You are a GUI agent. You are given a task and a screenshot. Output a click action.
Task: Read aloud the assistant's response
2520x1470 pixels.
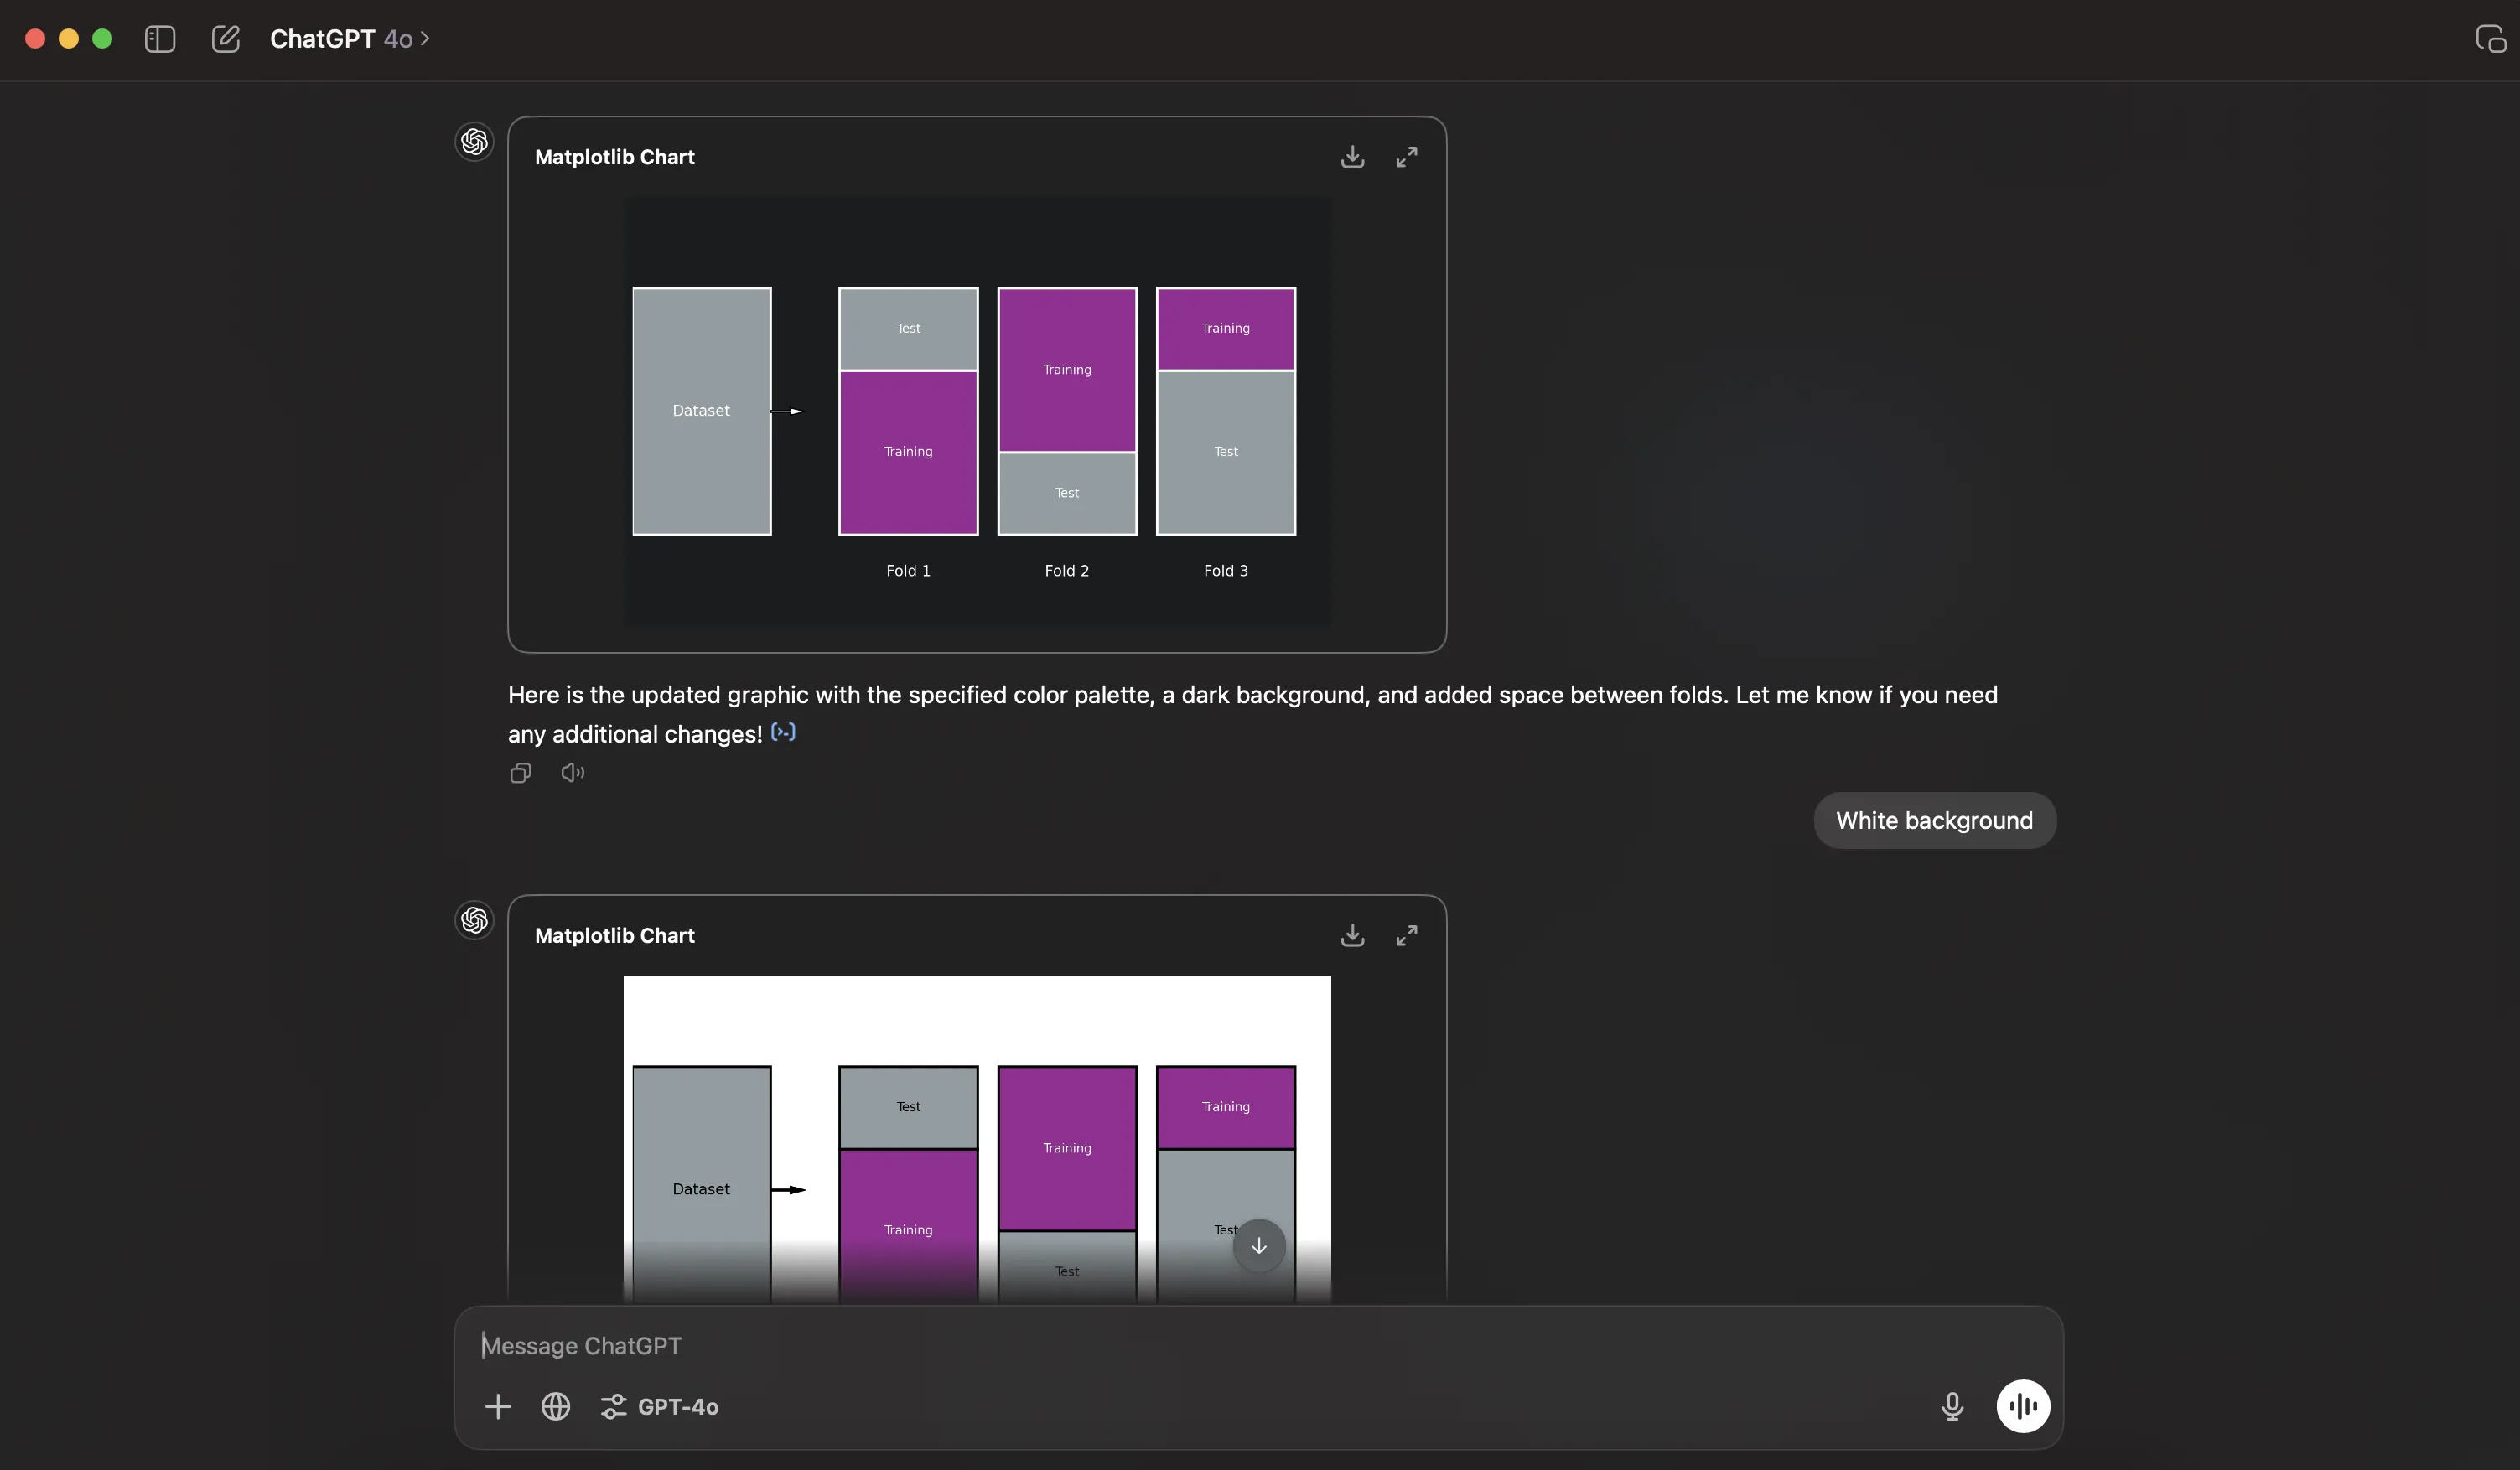click(572, 773)
